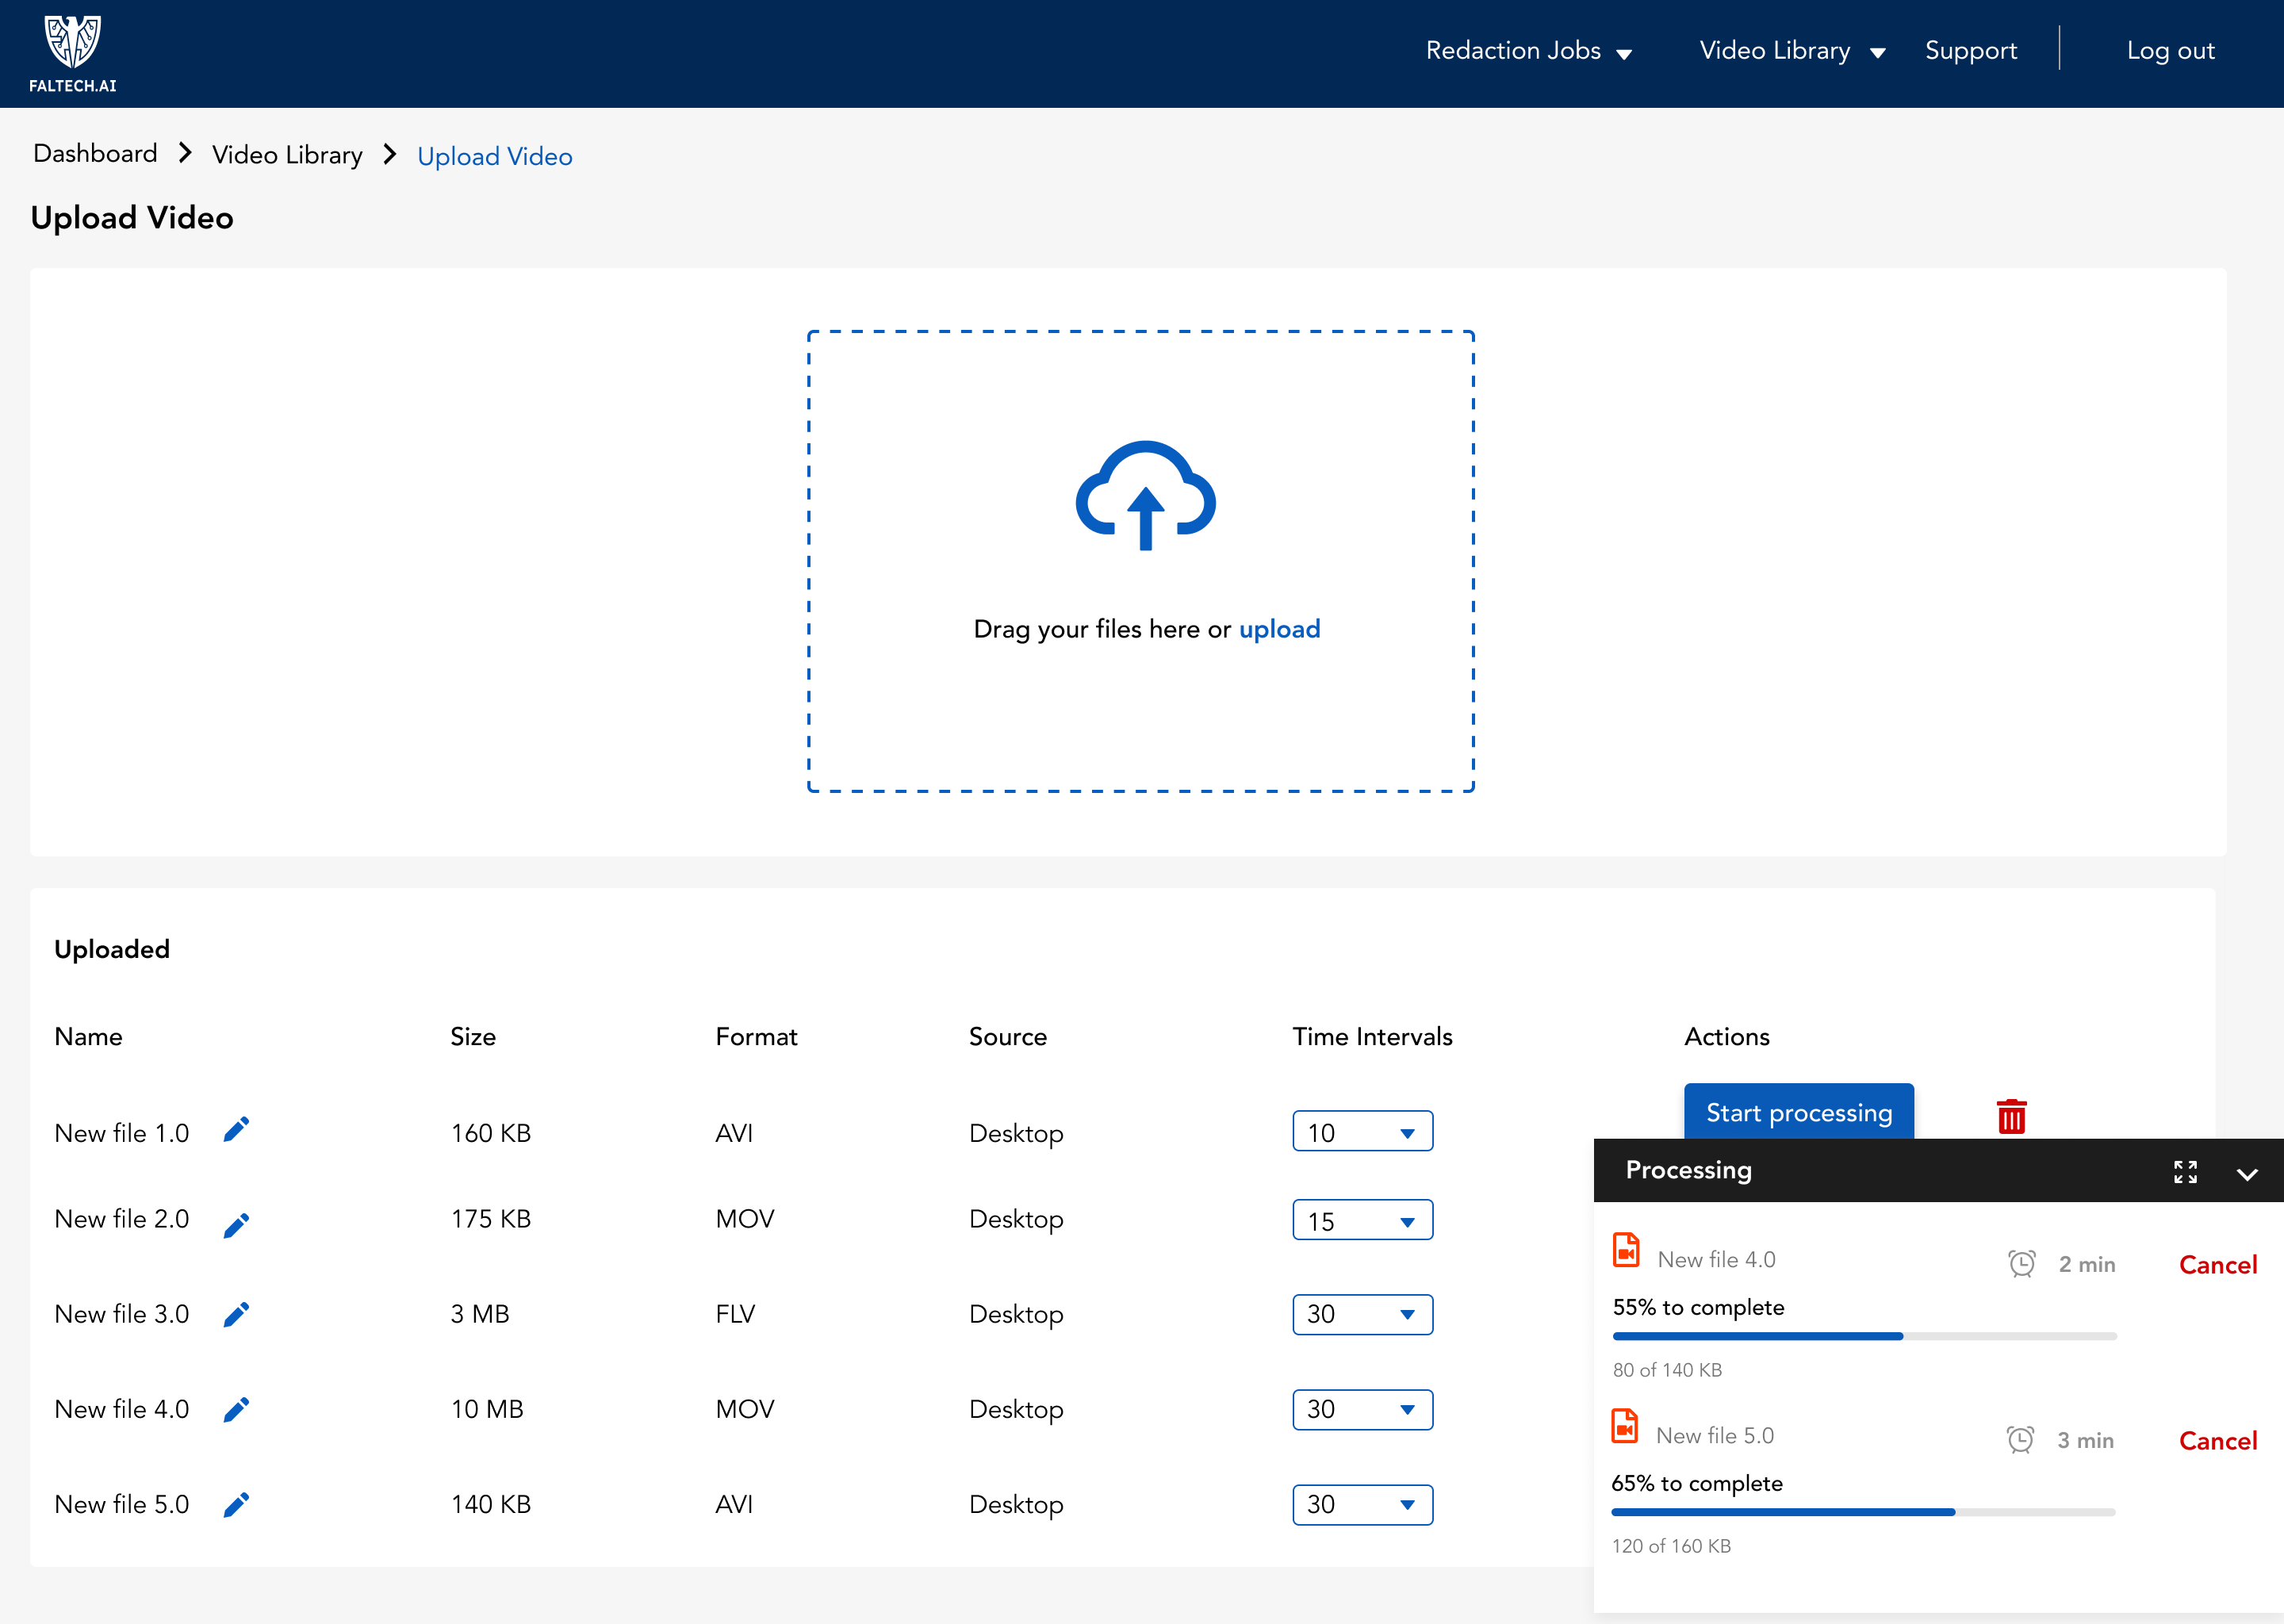Collapse the Processing panel chevron
The image size is (2284, 1624).
tap(2247, 1174)
